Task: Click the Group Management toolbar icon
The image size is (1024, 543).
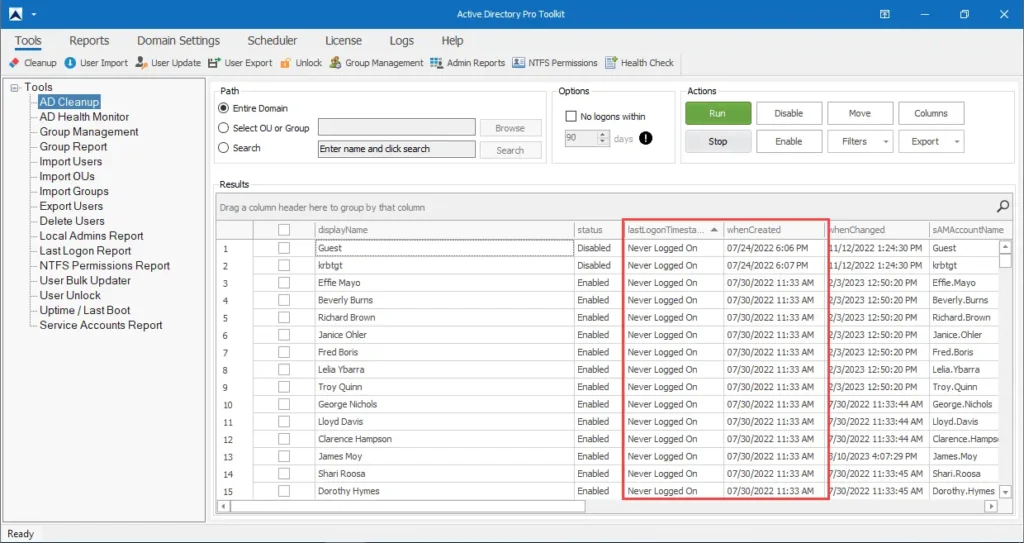Action: point(335,63)
